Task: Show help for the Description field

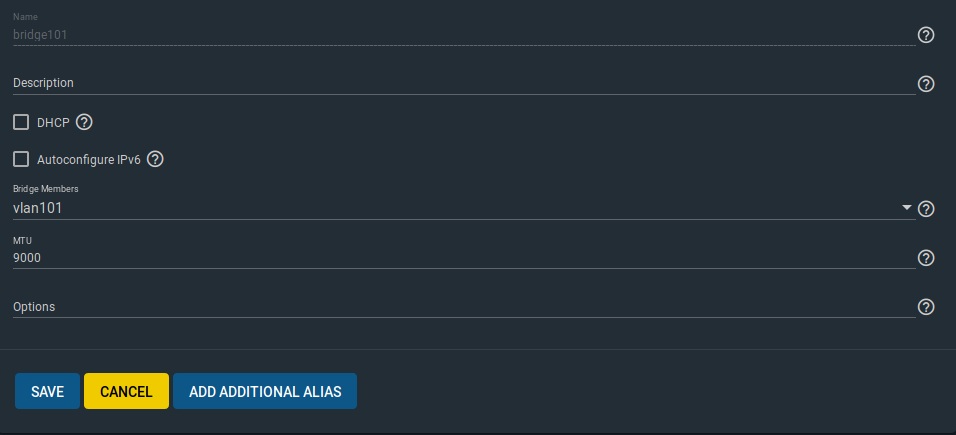Action: (926, 84)
